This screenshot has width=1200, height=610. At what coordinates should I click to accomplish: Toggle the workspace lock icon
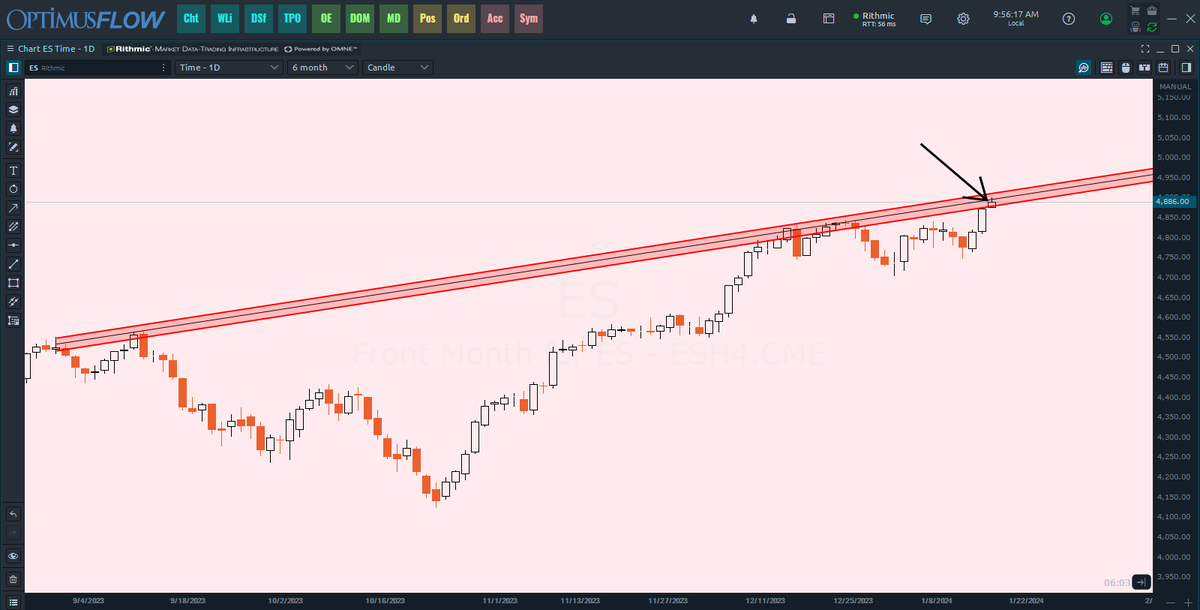792,17
